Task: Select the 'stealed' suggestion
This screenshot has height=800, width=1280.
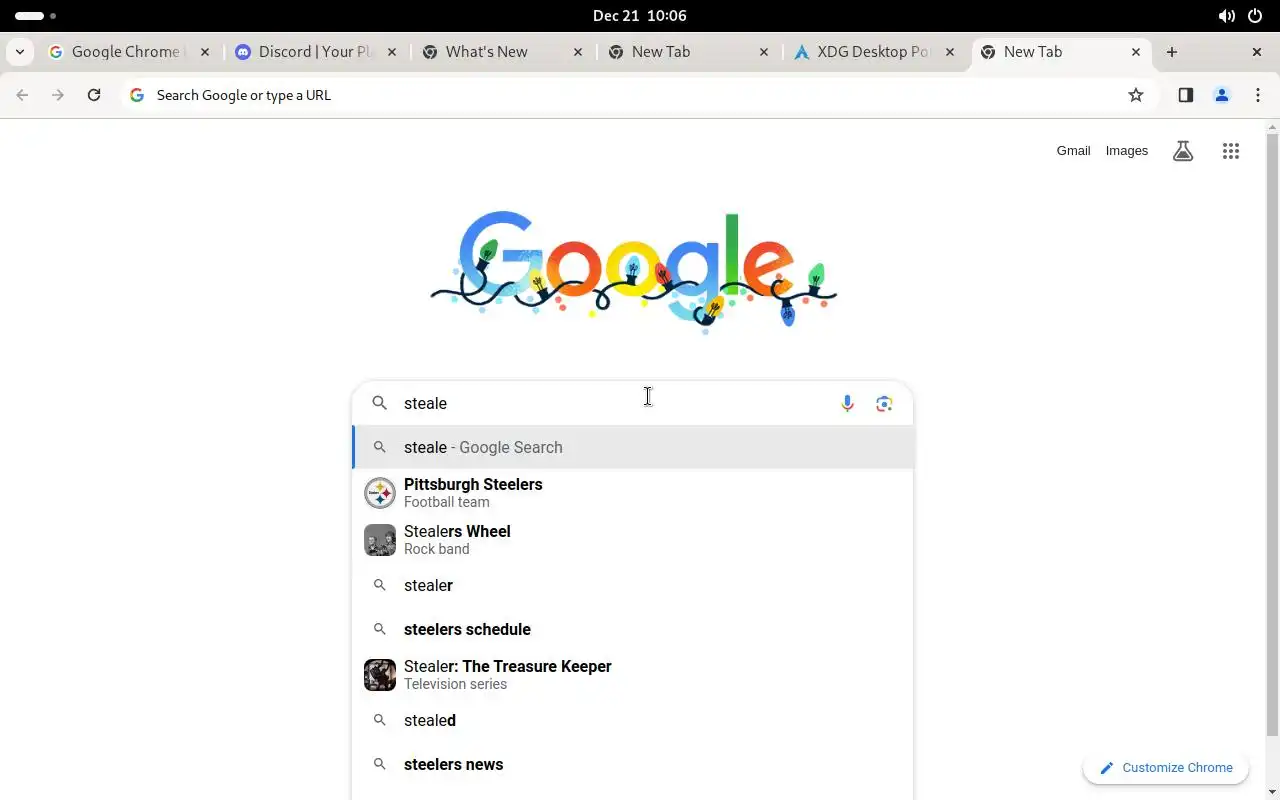Action: click(633, 720)
